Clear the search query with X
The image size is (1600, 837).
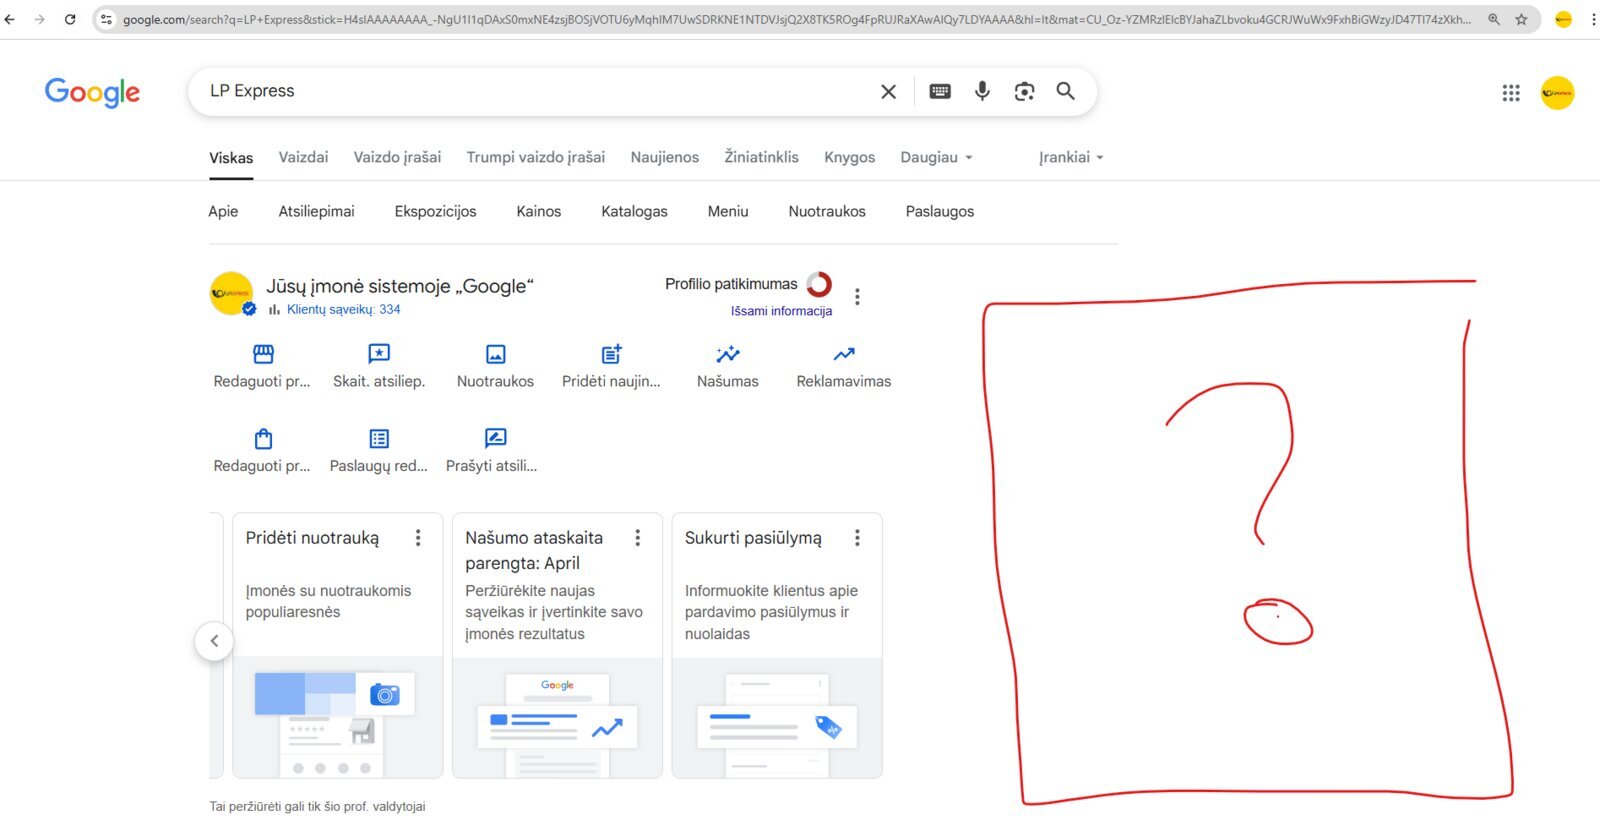click(888, 91)
